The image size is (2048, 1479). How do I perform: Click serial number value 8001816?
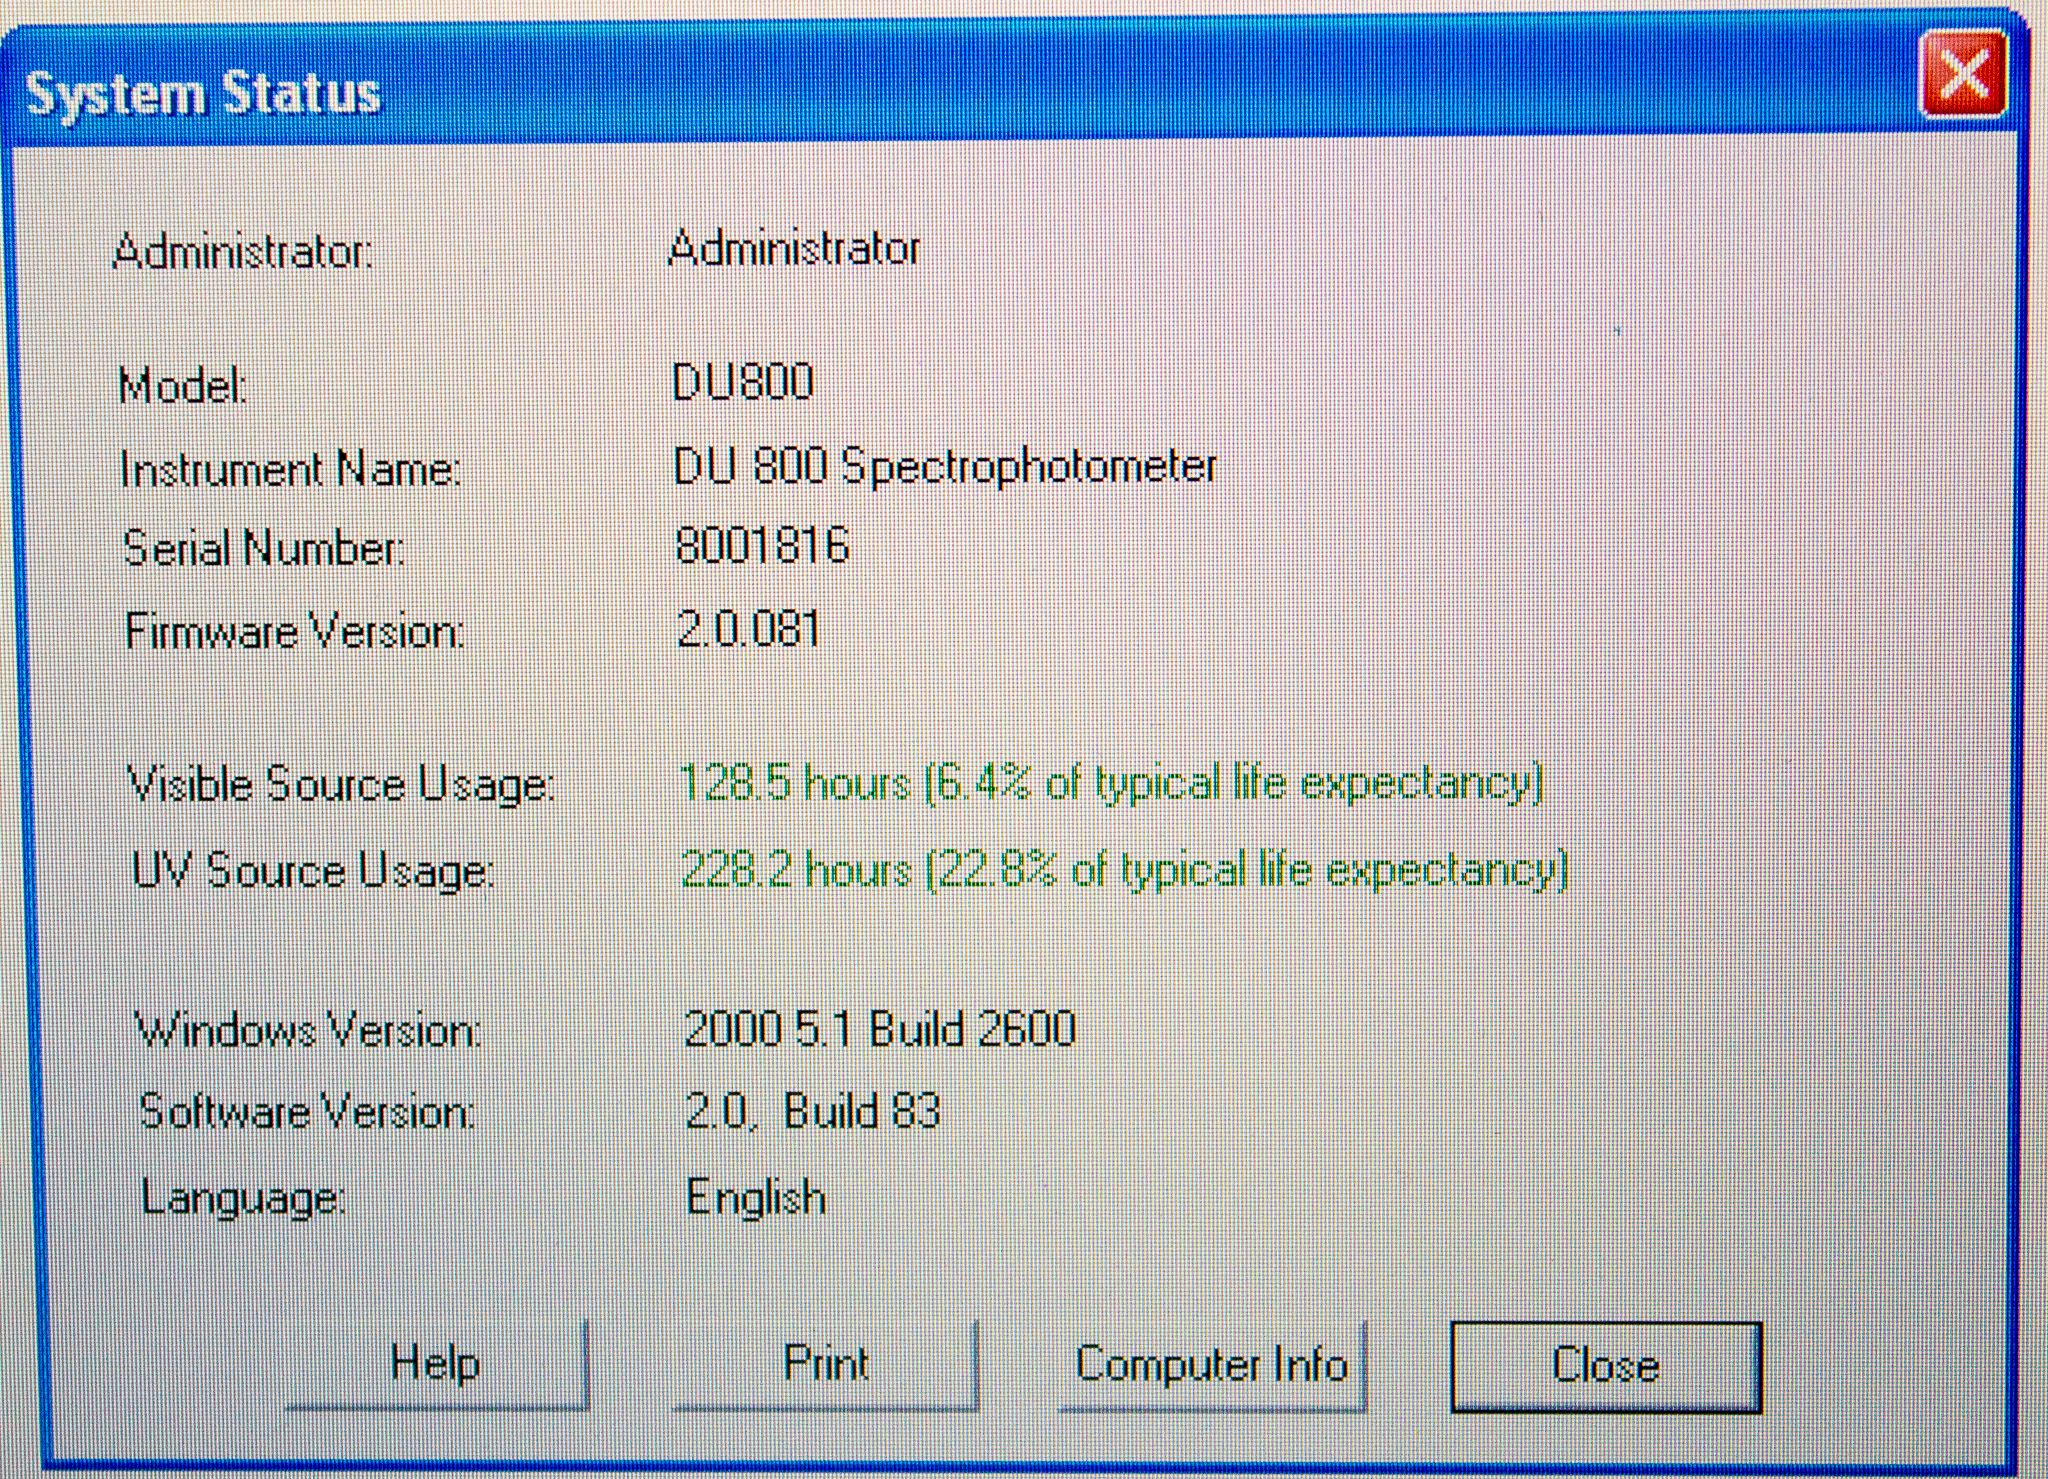[762, 547]
